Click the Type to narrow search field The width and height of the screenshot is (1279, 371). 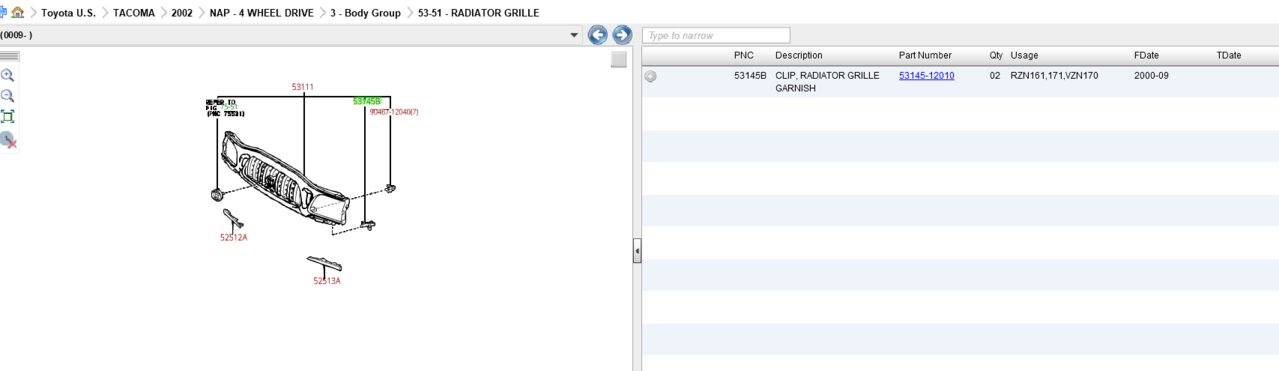click(716, 35)
